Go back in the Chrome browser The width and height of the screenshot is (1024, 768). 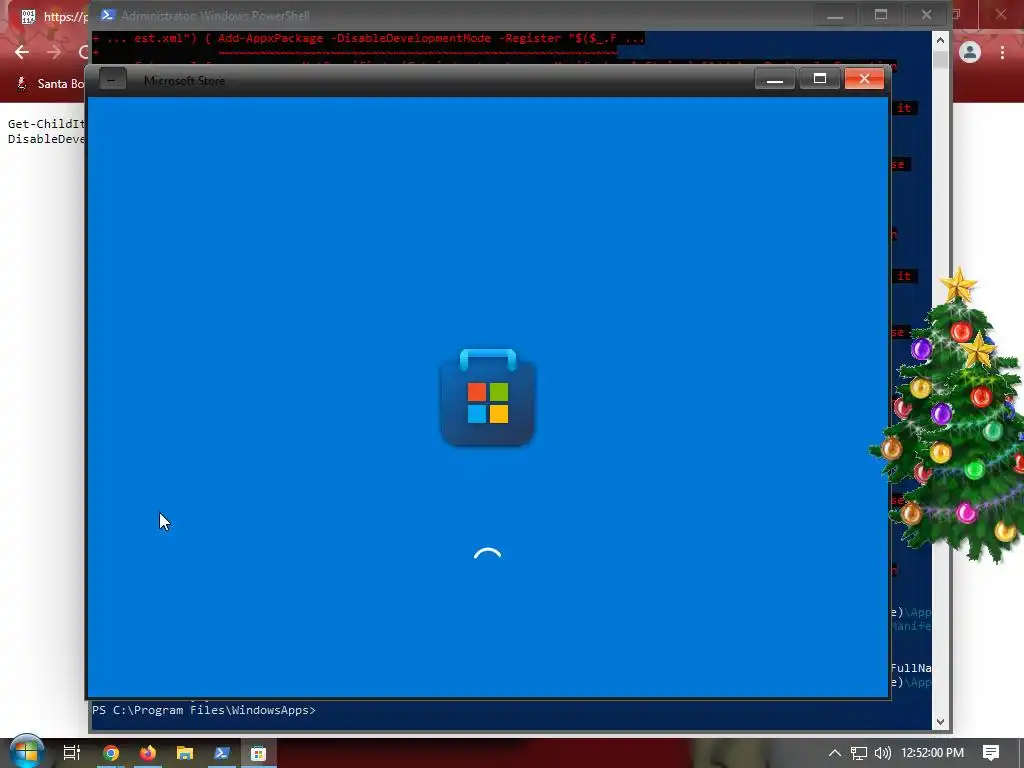coord(22,52)
